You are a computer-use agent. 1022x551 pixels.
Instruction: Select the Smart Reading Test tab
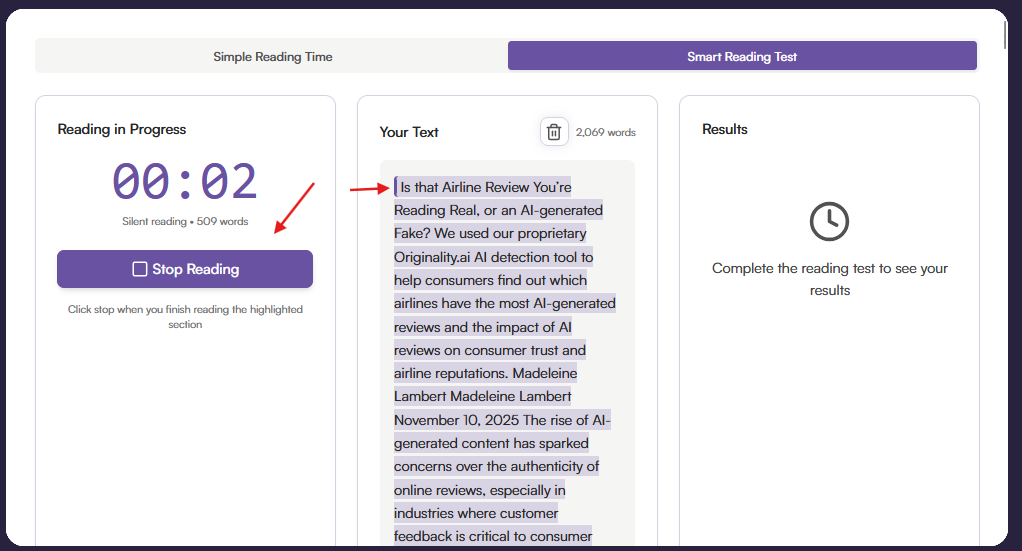pos(742,57)
